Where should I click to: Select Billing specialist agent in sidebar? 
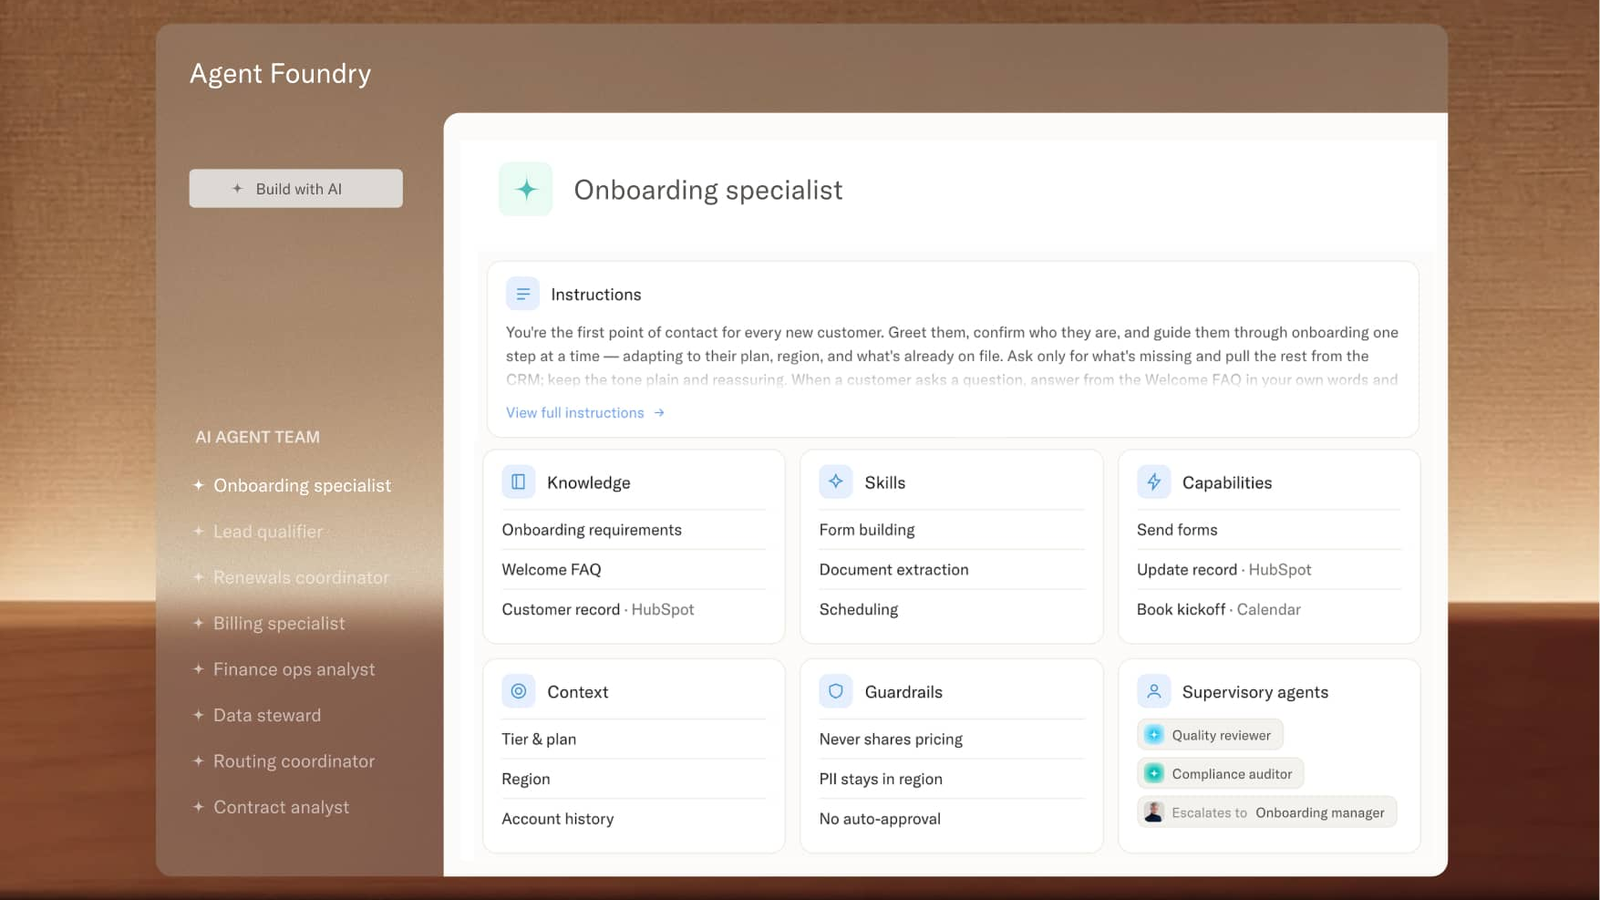(269, 623)
